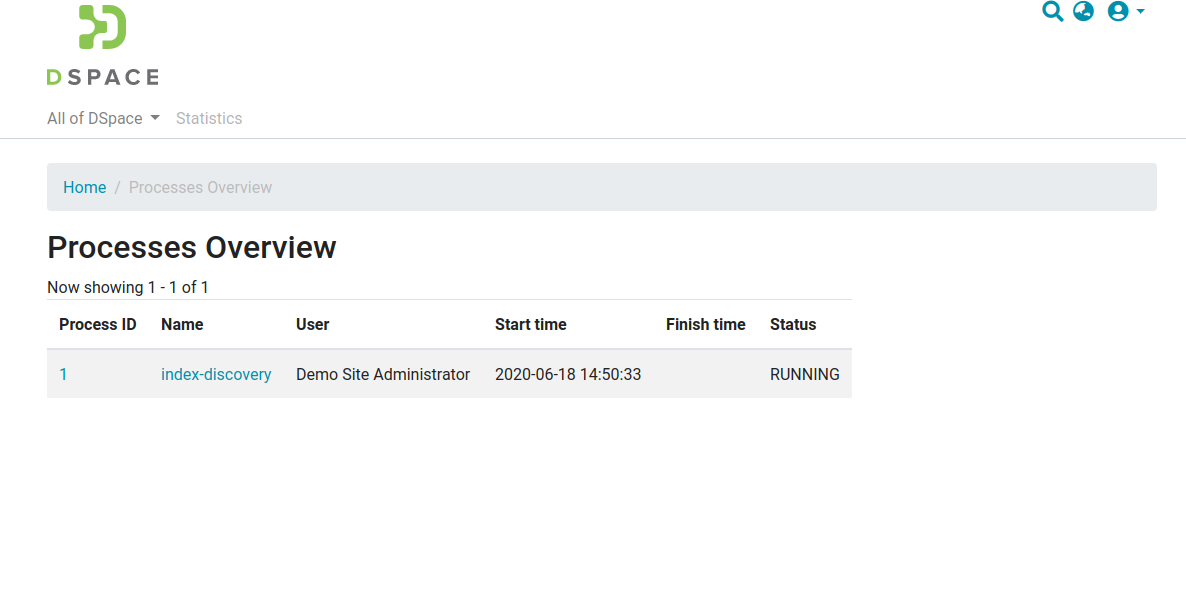Click the Name column header
Screen dimensions: 1186x600
(182, 325)
